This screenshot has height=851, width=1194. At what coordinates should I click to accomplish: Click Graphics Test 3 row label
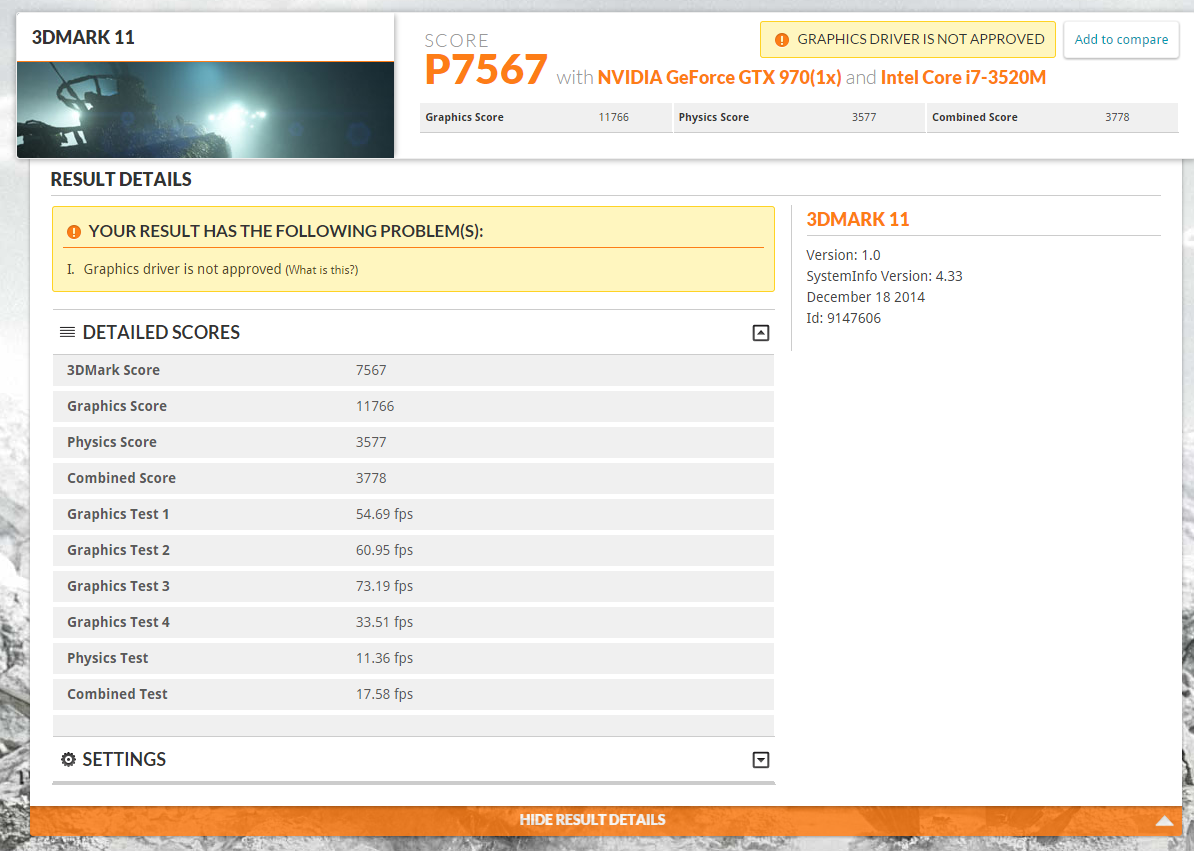click(118, 586)
